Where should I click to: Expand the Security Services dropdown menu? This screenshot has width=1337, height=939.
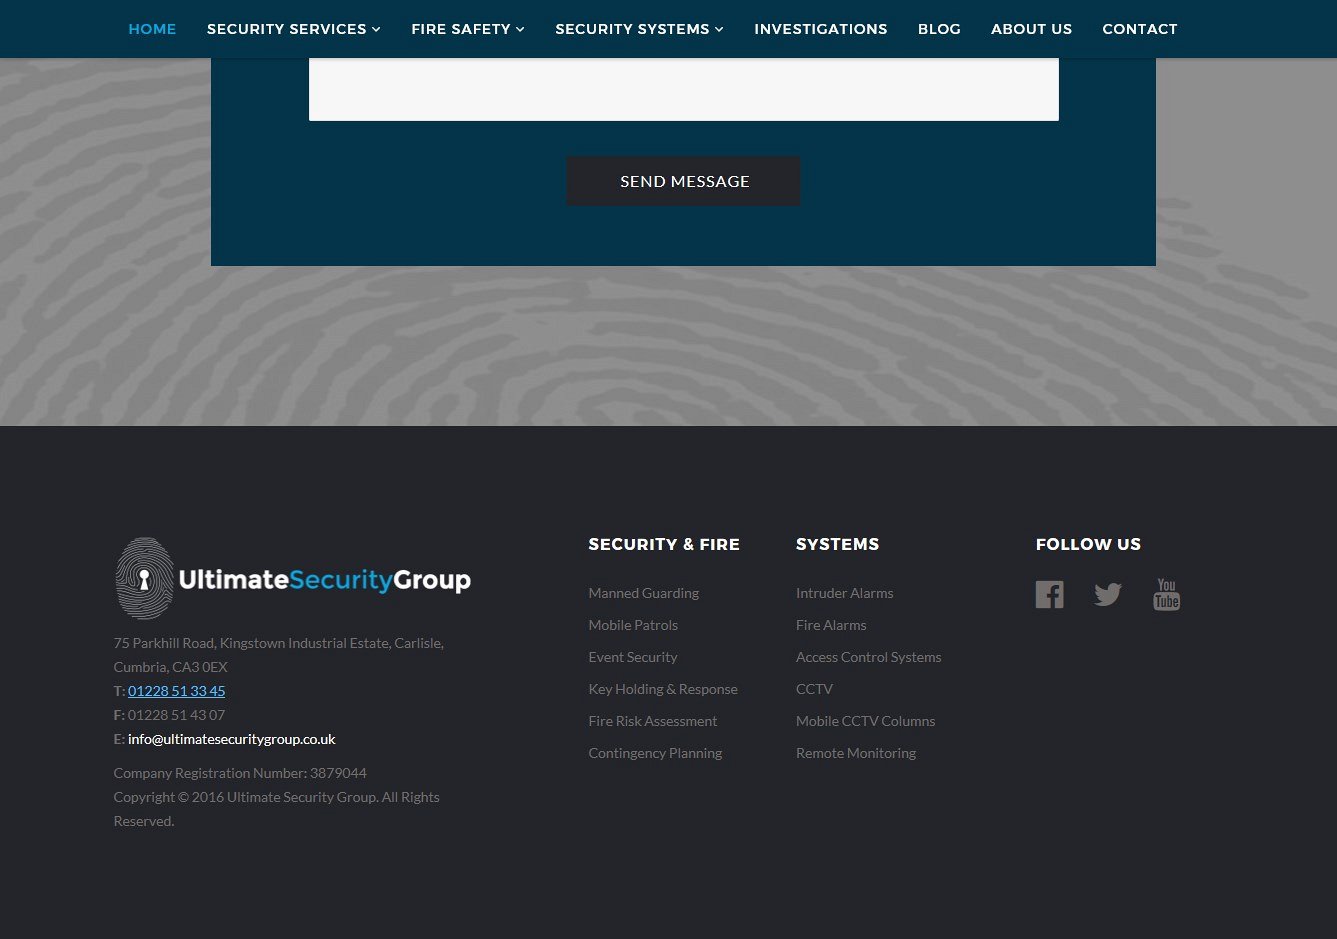click(293, 29)
